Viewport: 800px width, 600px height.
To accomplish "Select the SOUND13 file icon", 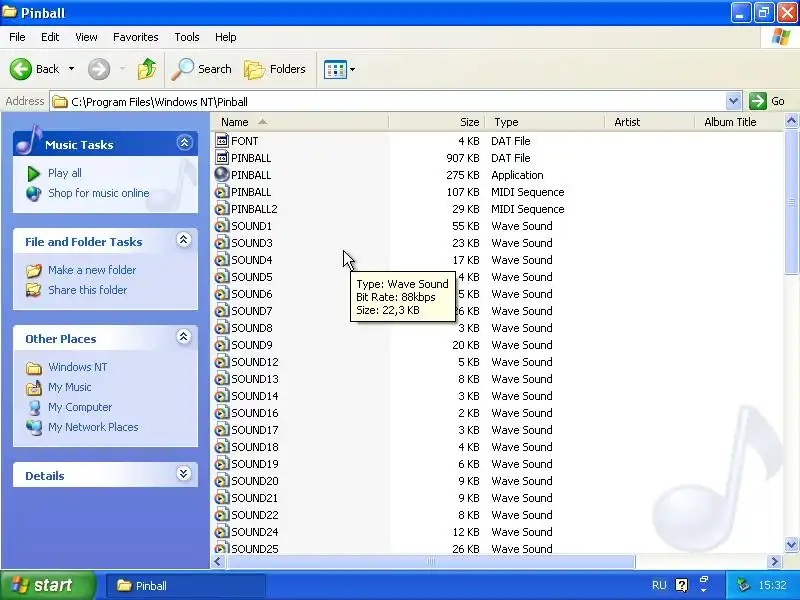I will coord(221,379).
